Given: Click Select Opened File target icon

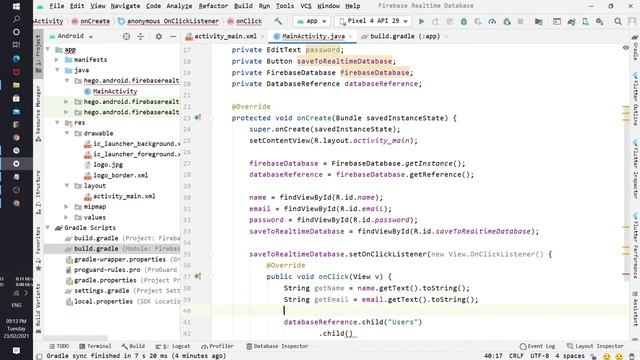Looking at the screenshot, I should click(127, 36).
